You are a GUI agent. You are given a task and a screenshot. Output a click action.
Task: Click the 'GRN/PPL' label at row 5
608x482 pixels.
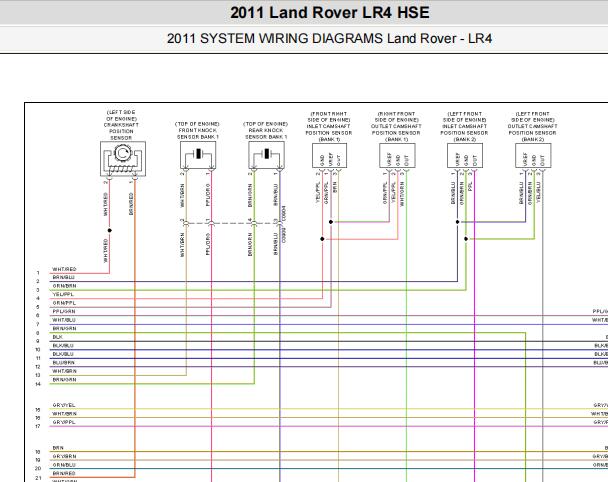click(64, 303)
